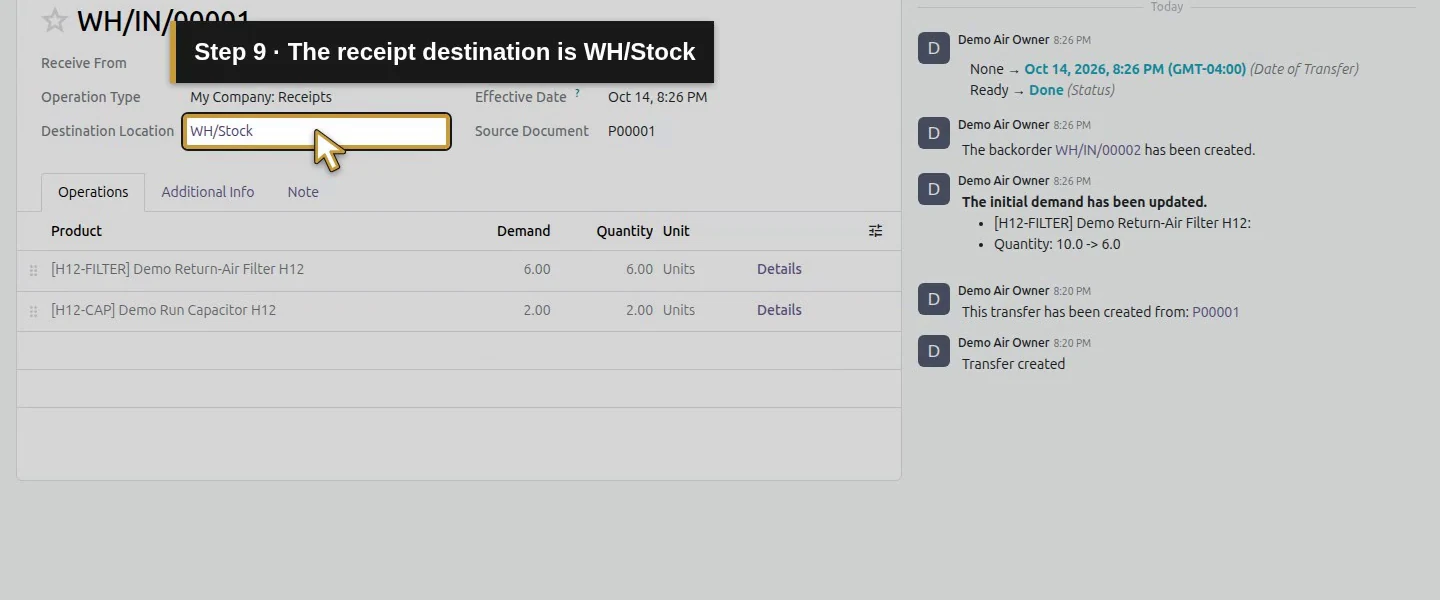Click Operation Type value My Company: Receipts
This screenshot has width=1440, height=600.
click(261, 97)
